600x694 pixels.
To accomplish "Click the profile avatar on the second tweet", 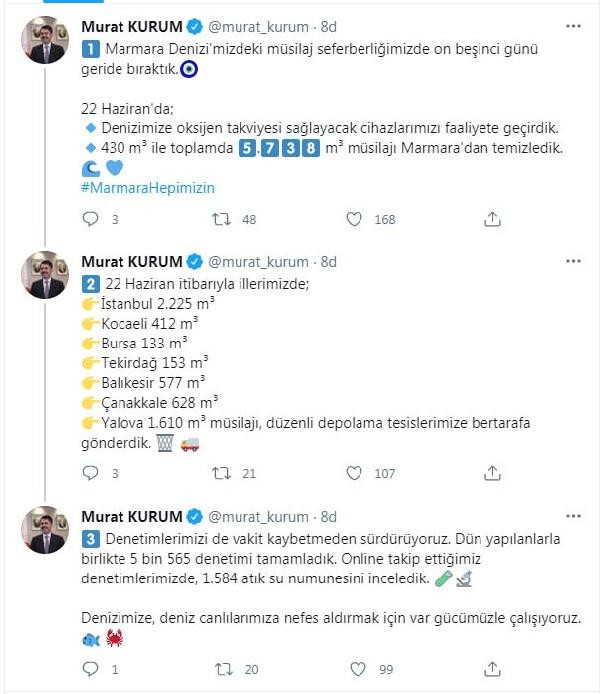I will pyautogui.click(x=45, y=274).
